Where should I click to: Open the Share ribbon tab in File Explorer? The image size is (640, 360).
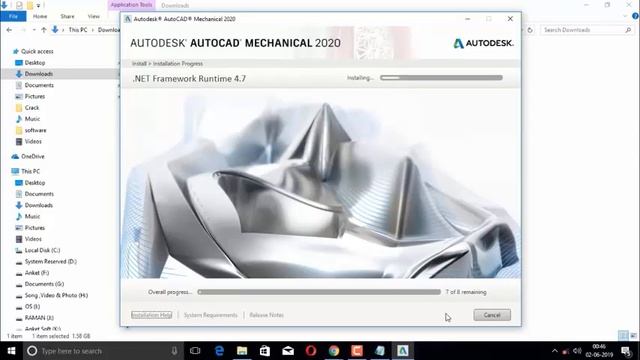point(67,16)
